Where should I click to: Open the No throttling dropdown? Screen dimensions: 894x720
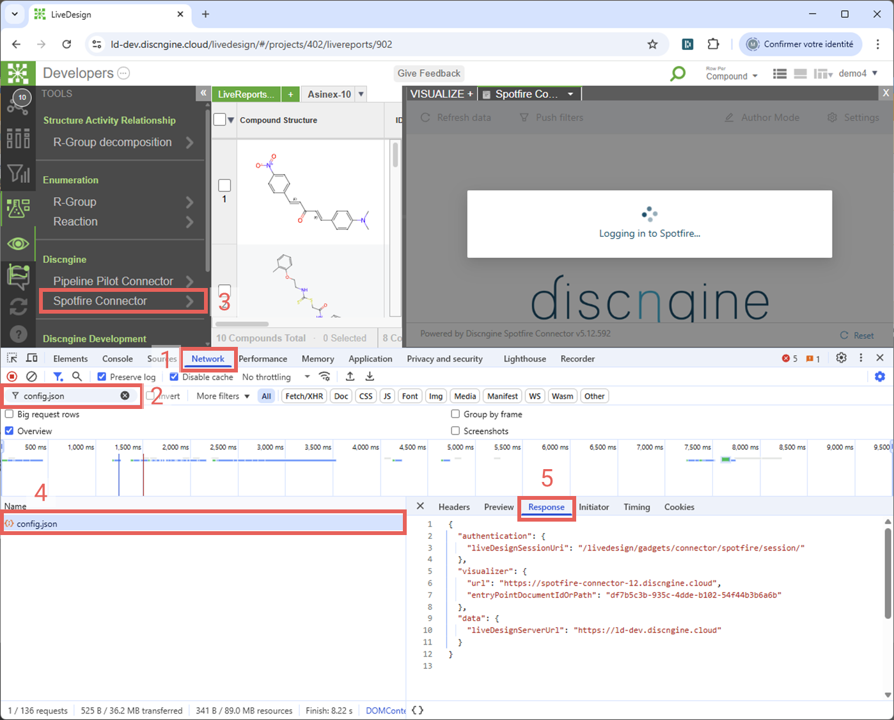276,377
